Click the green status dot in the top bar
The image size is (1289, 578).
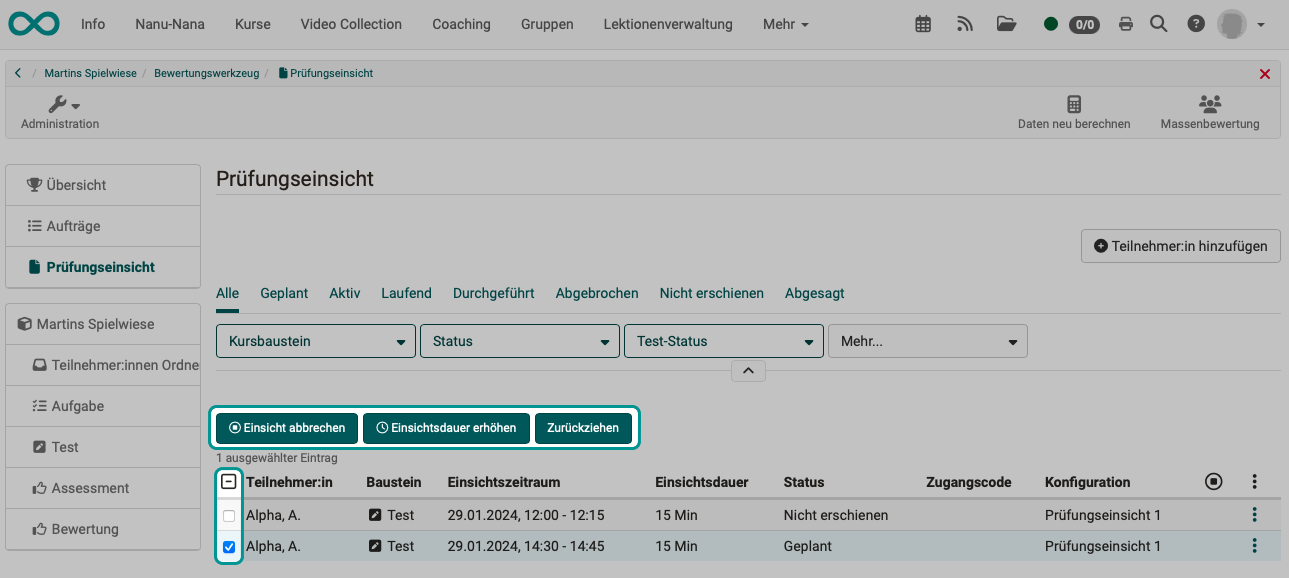tap(1050, 23)
